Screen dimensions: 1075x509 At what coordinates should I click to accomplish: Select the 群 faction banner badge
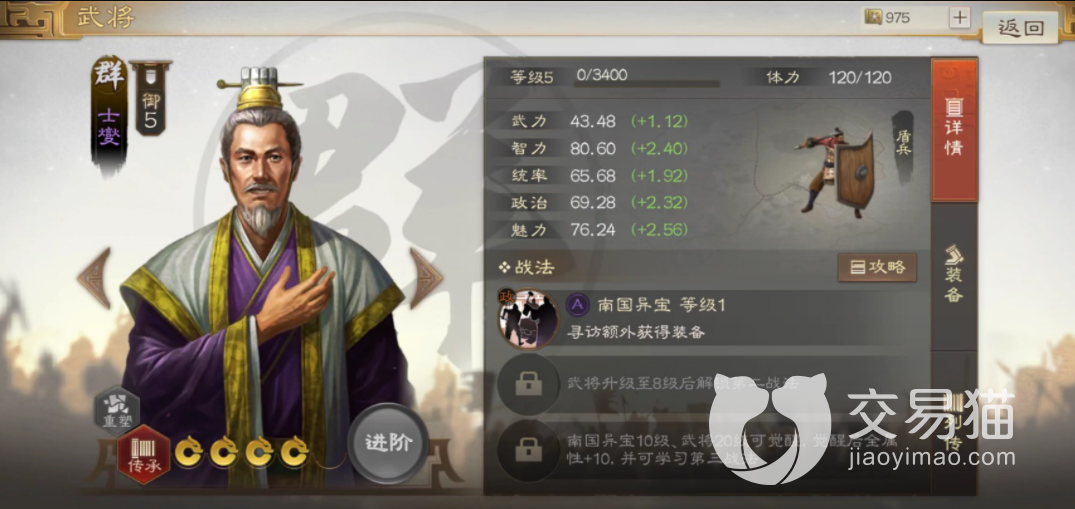click(109, 115)
